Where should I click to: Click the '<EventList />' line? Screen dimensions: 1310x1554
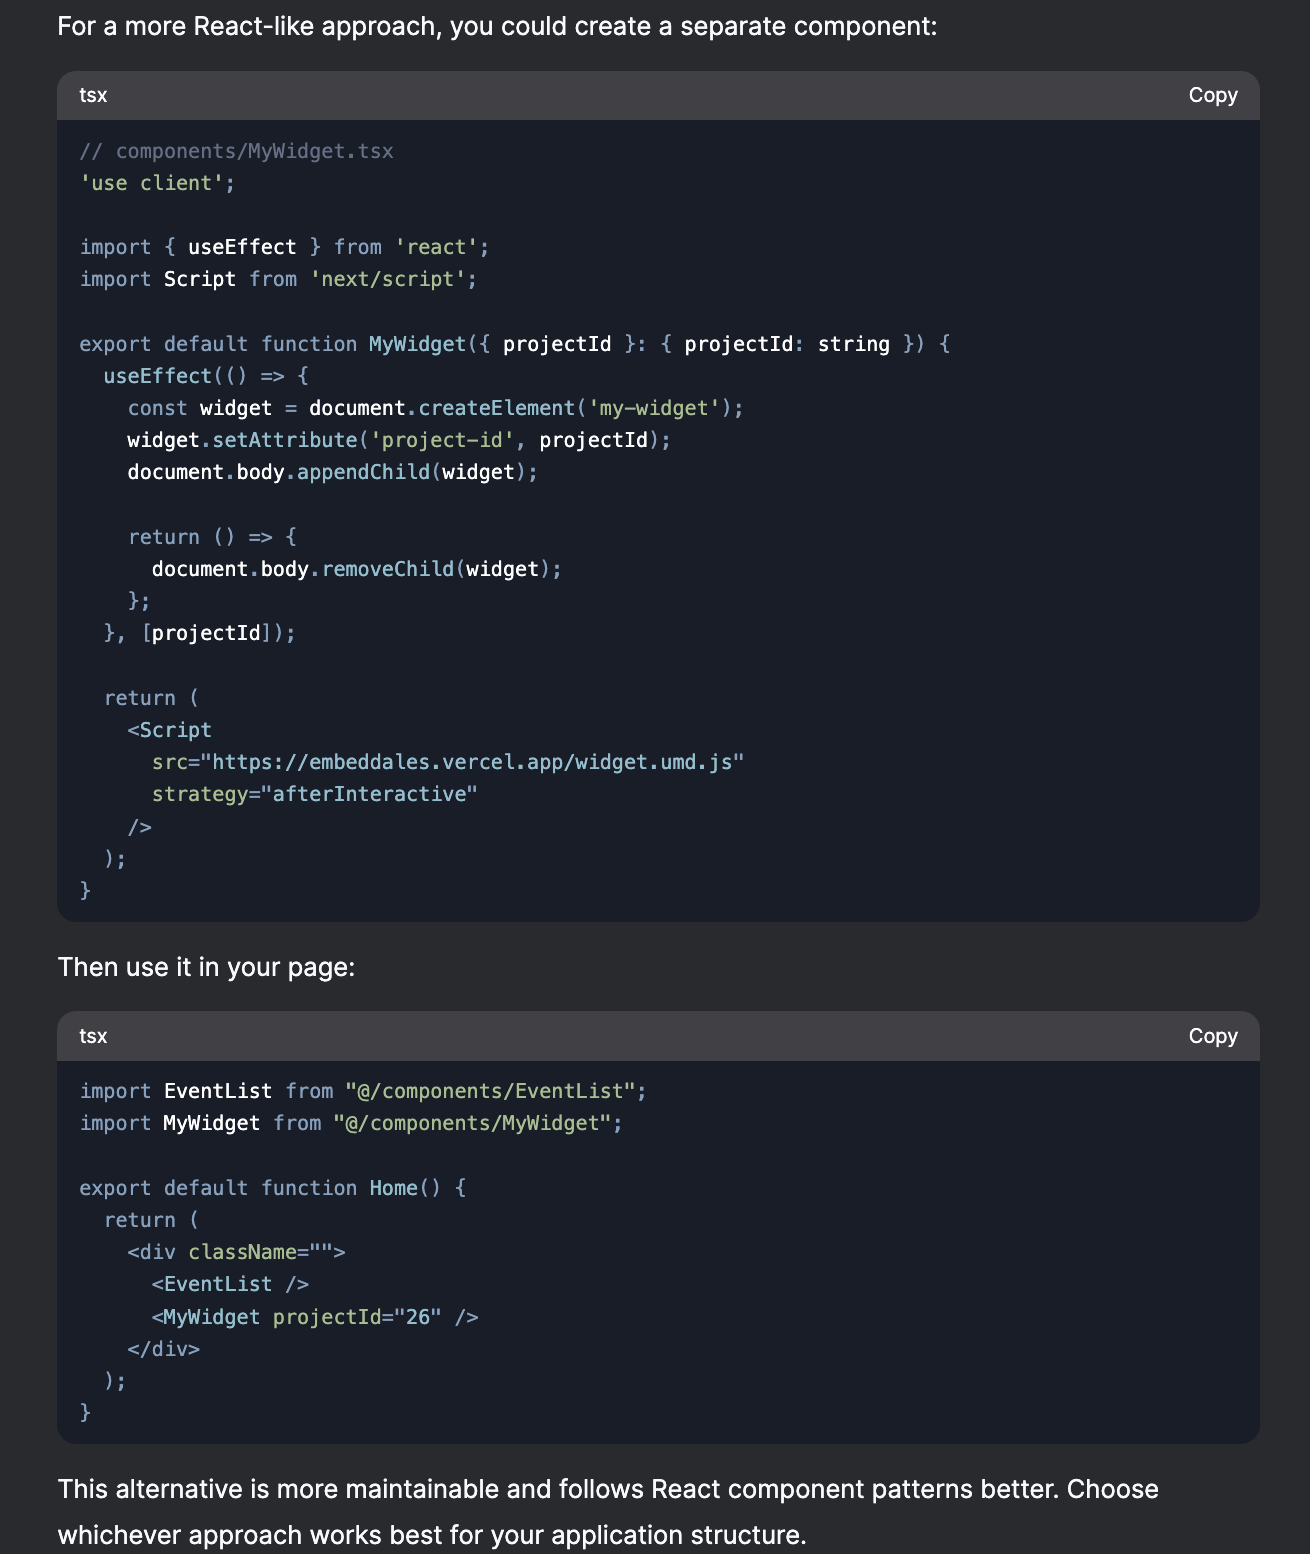pos(230,1284)
